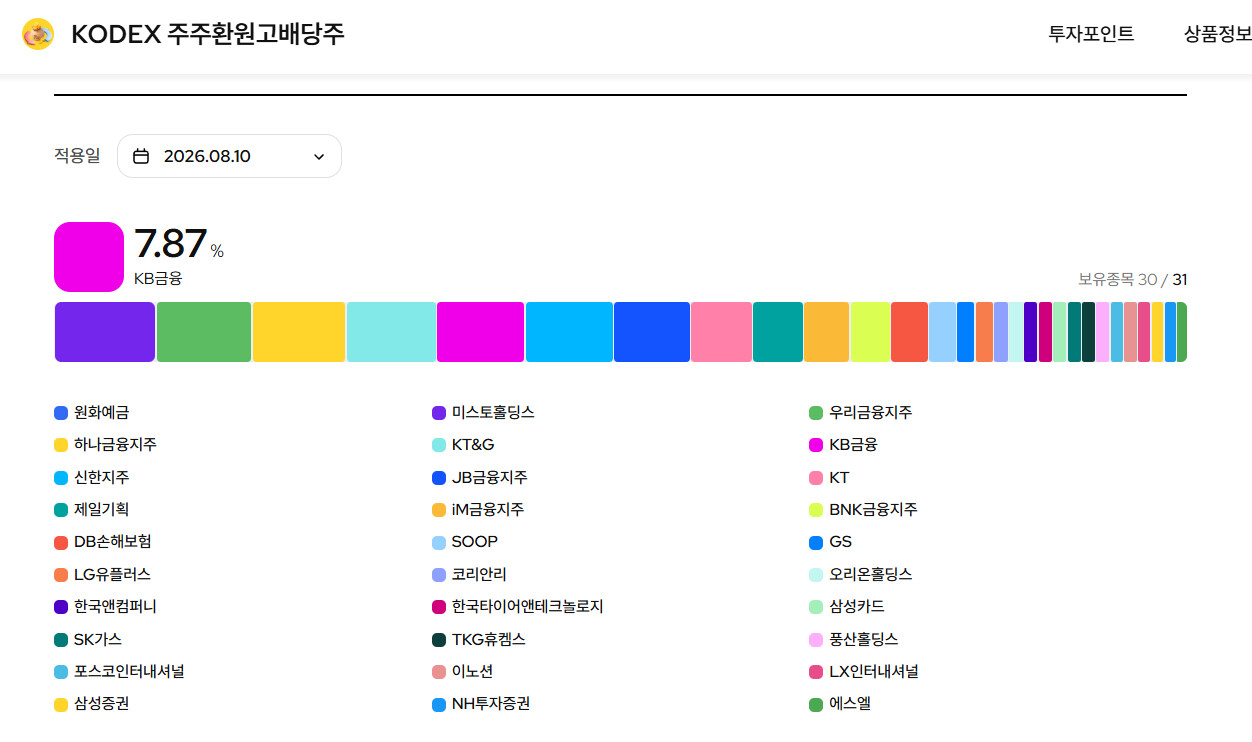Click the 이노션 legend label
1252x742 pixels.
(x=472, y=672)
